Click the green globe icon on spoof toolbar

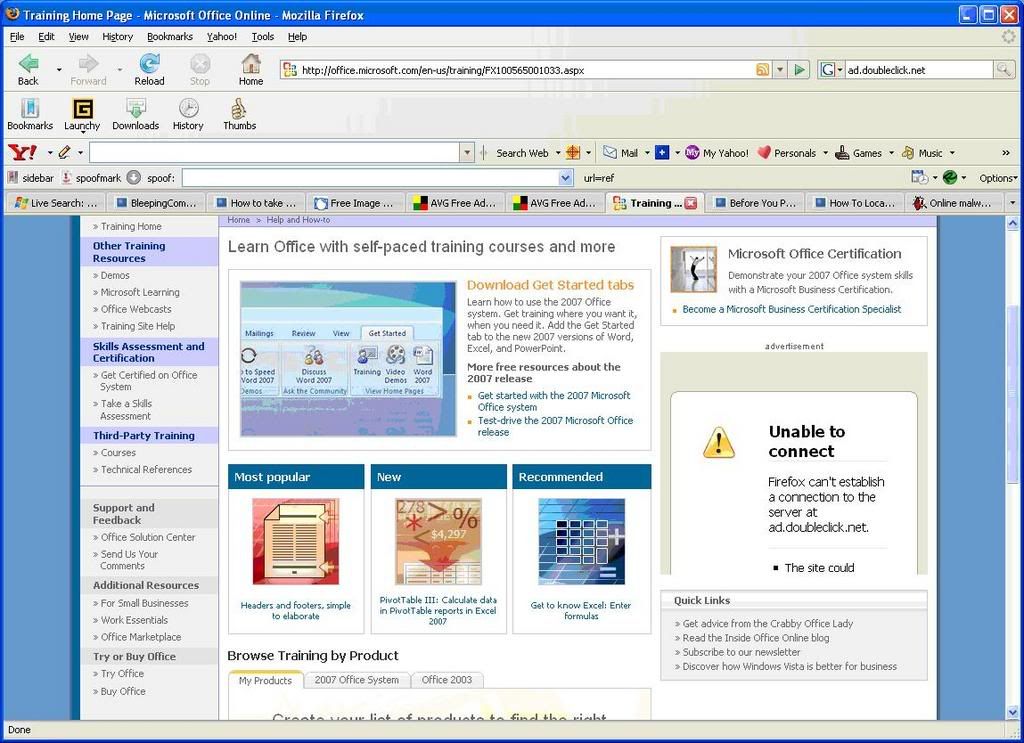pyautogui.click(x=951, y=178)
